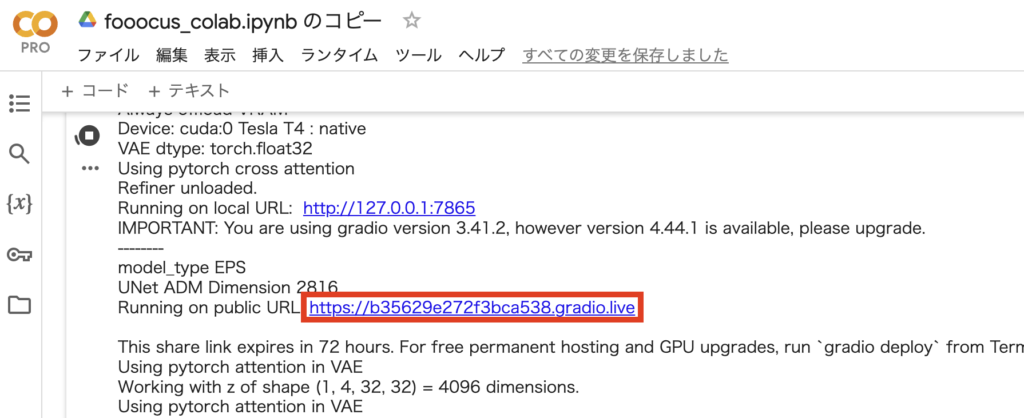The height and width of the screenshot is (418, 1024).
Task: Open the files folder panel
Action: click(x=19, y=305)
